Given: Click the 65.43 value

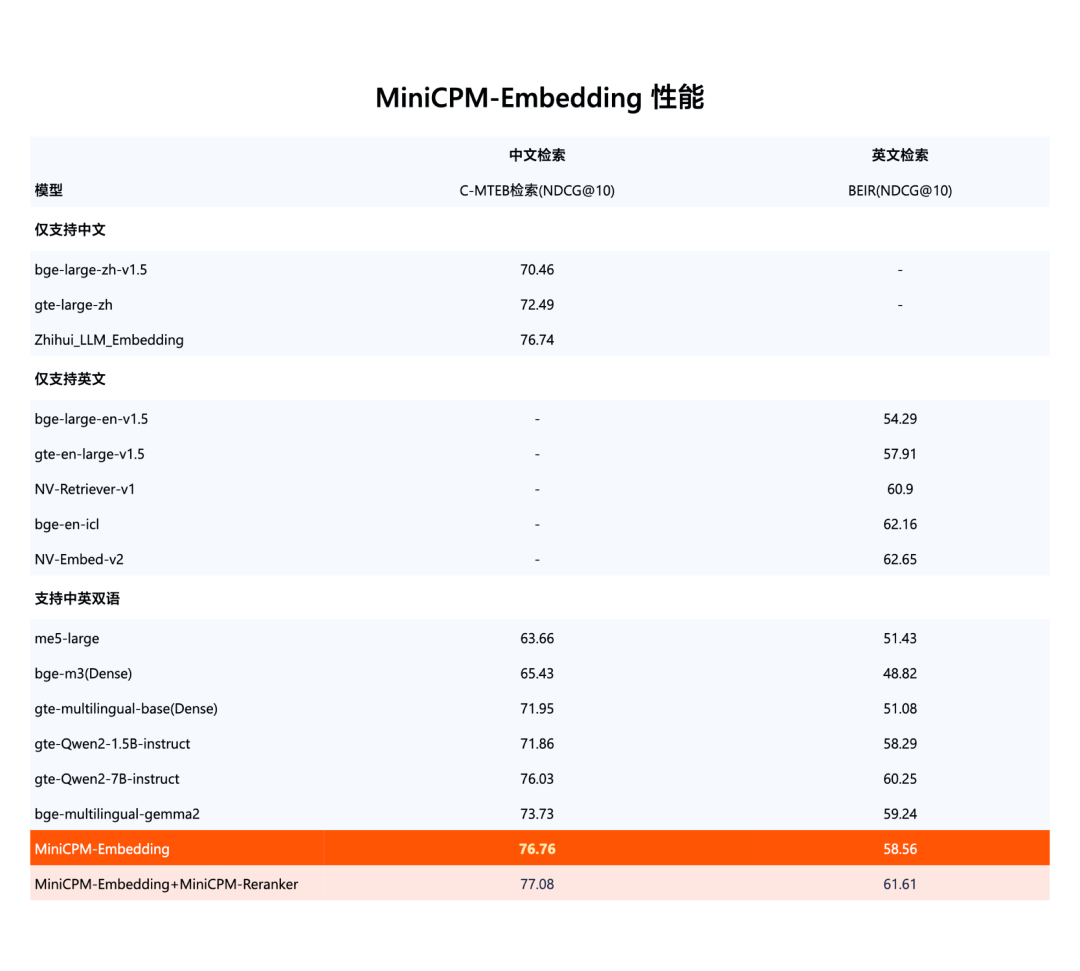Looking at the screenshot, I should [537, 674].
